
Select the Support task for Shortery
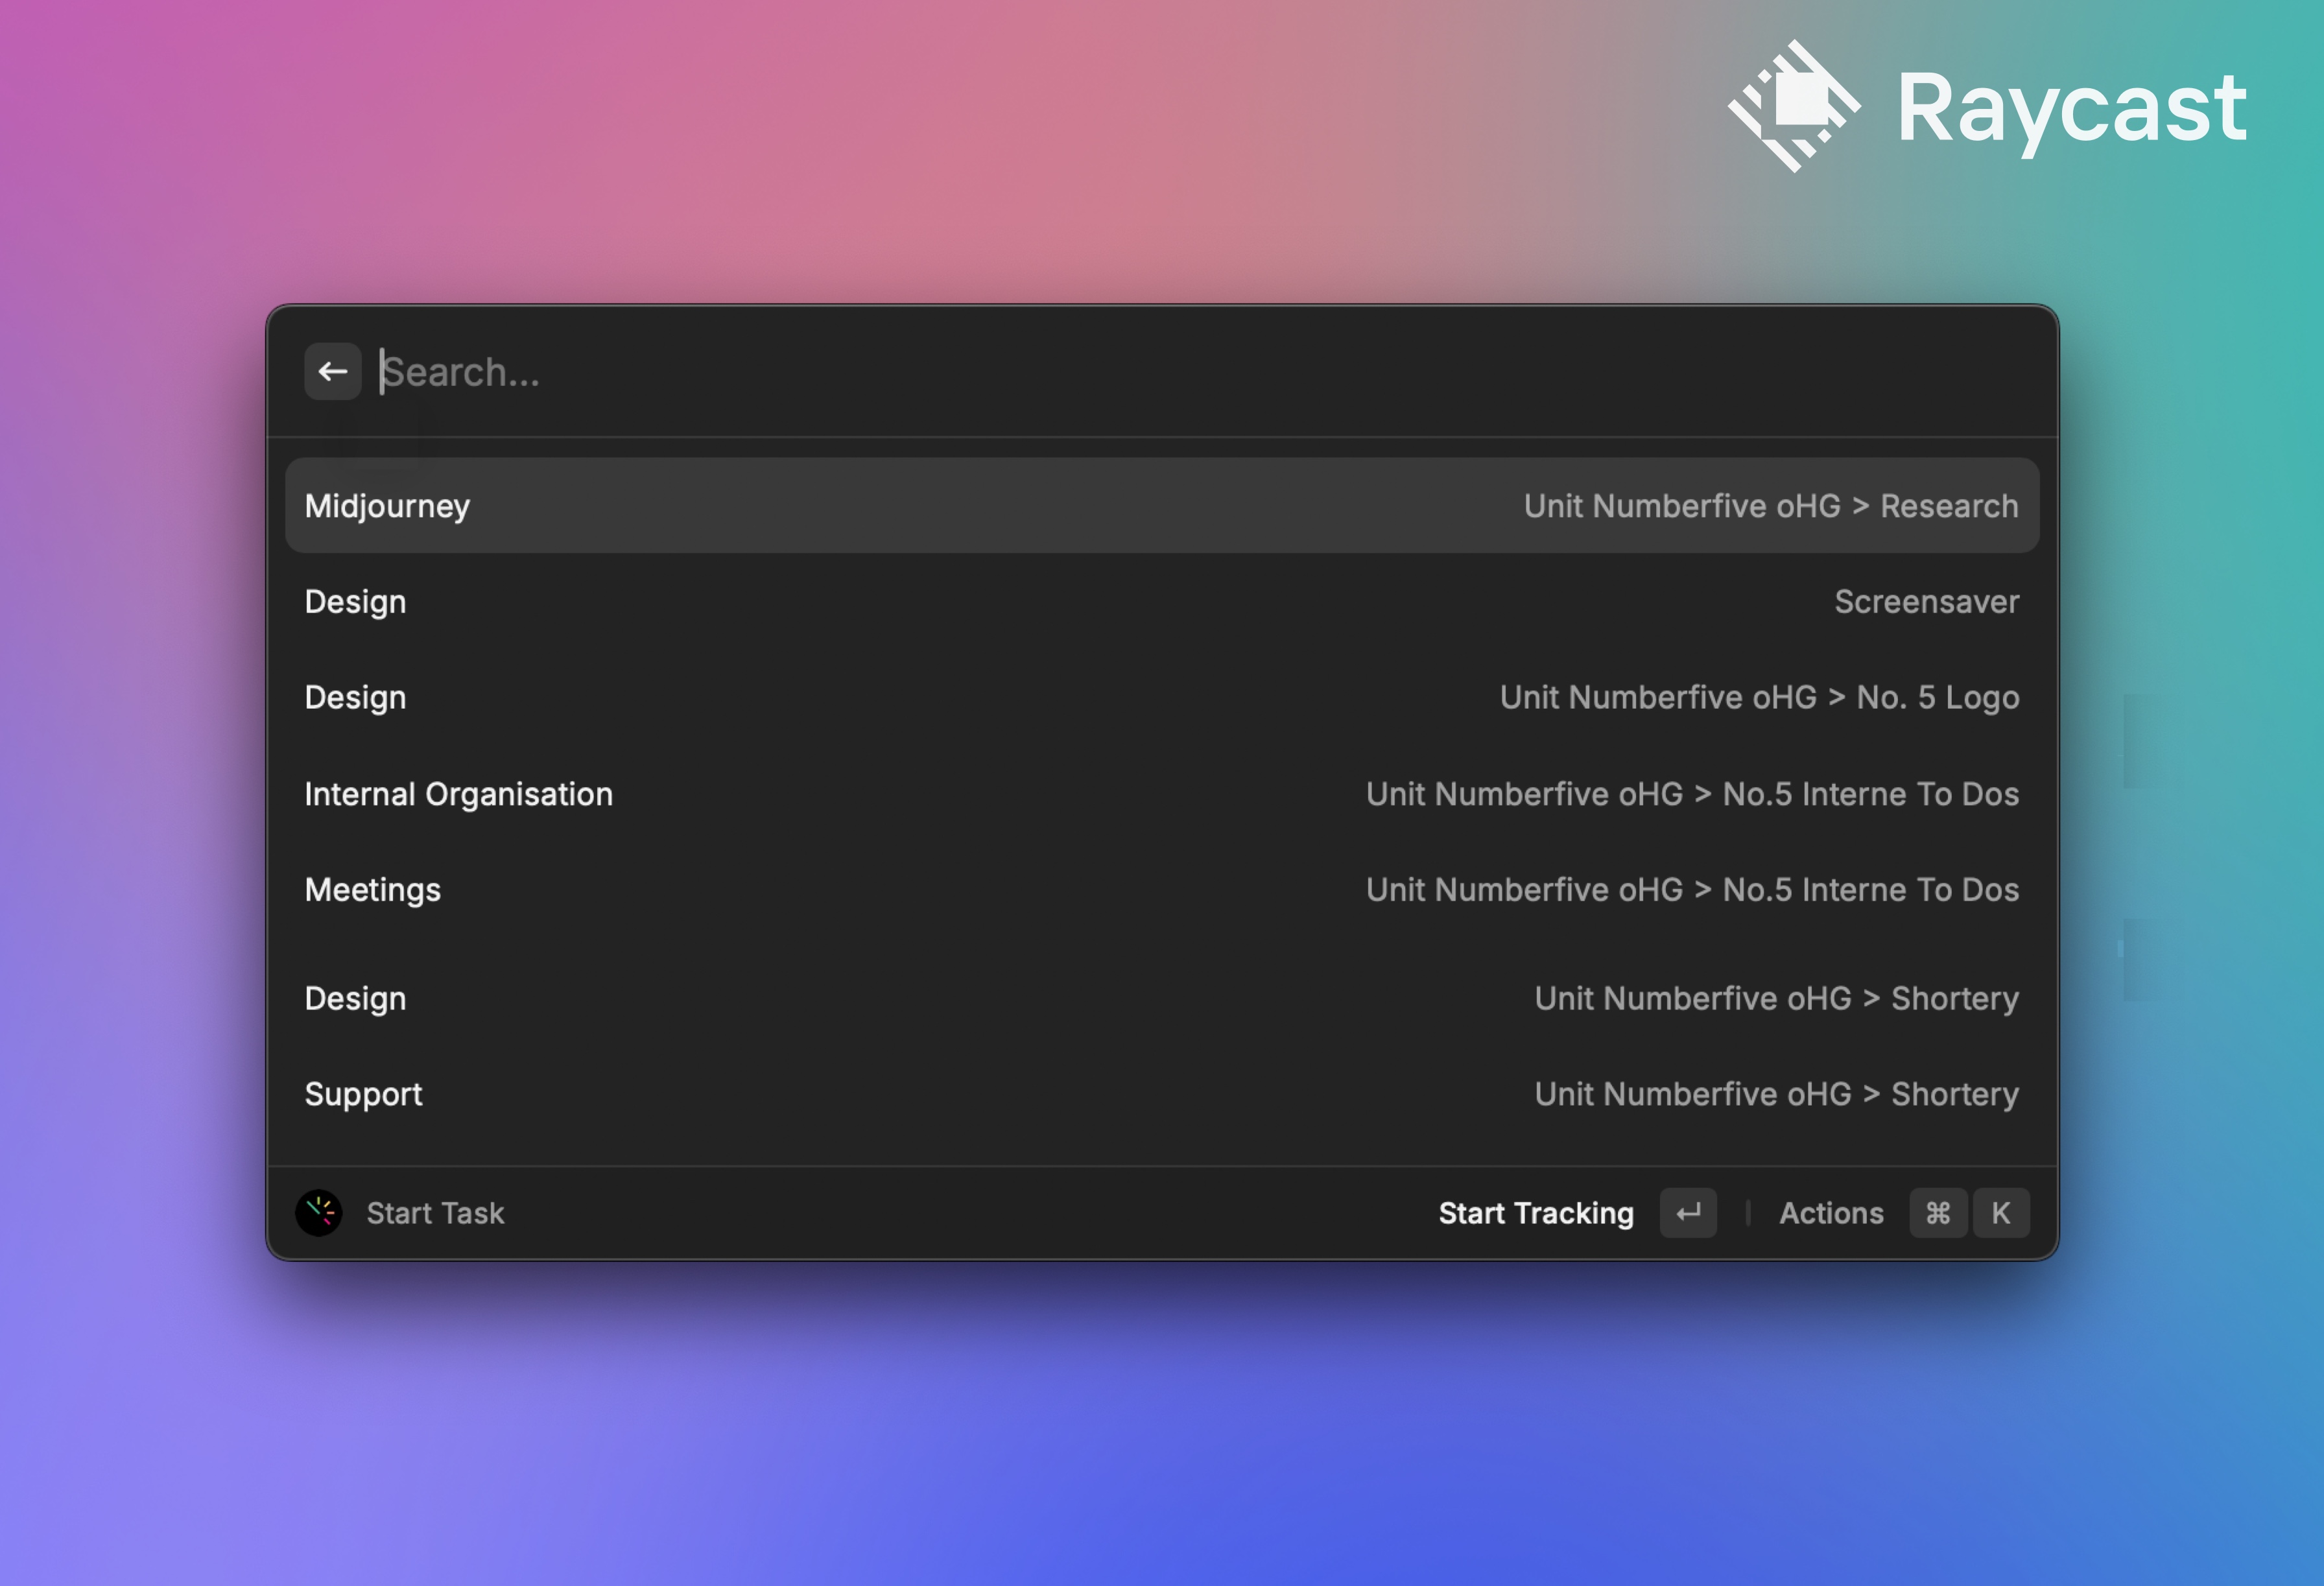1162,1094
